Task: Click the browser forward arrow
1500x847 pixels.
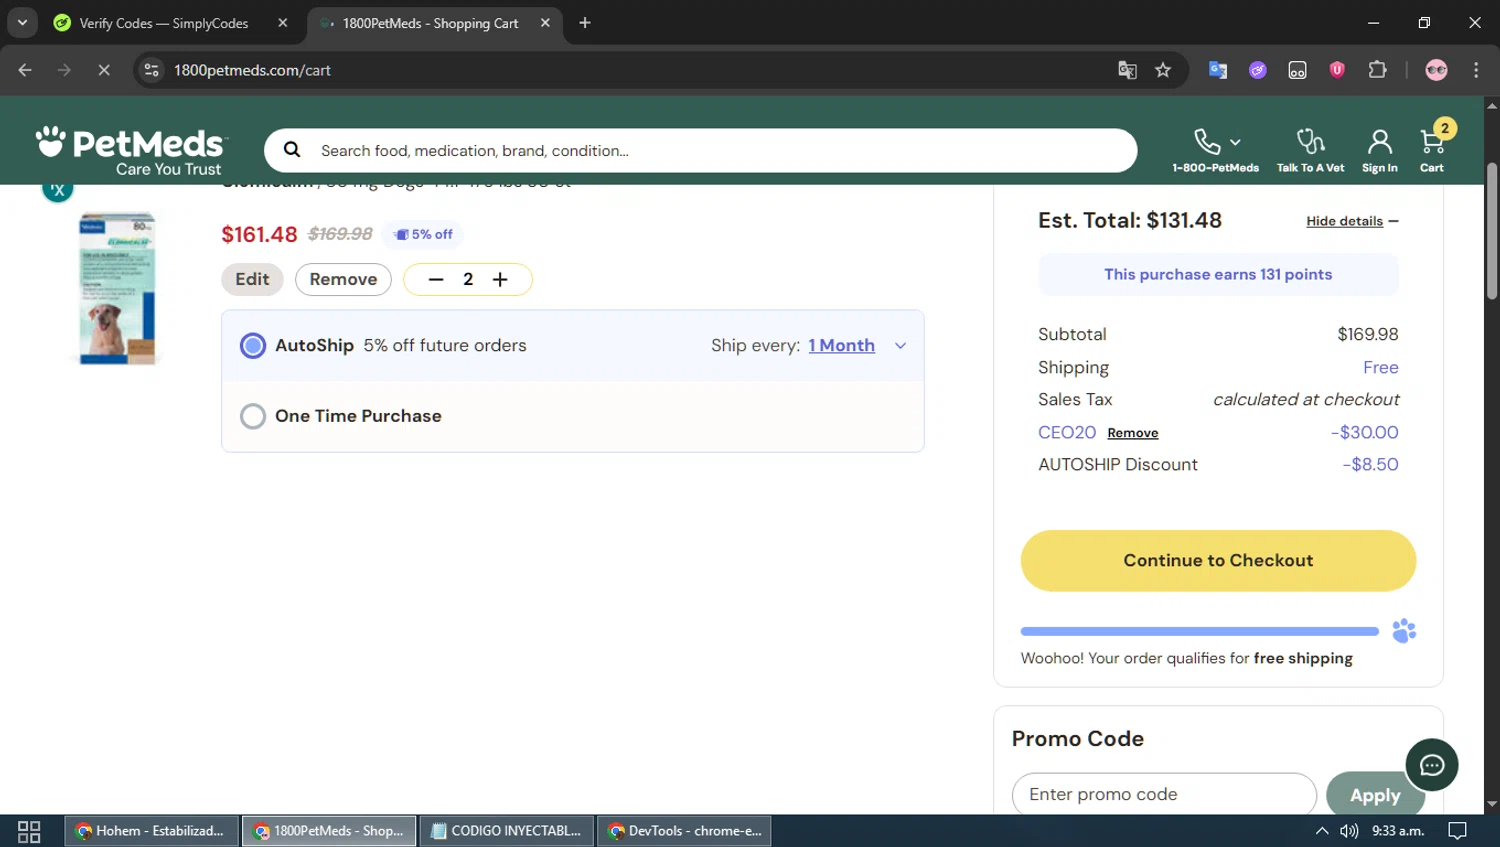Action: (x=64, y=70)
